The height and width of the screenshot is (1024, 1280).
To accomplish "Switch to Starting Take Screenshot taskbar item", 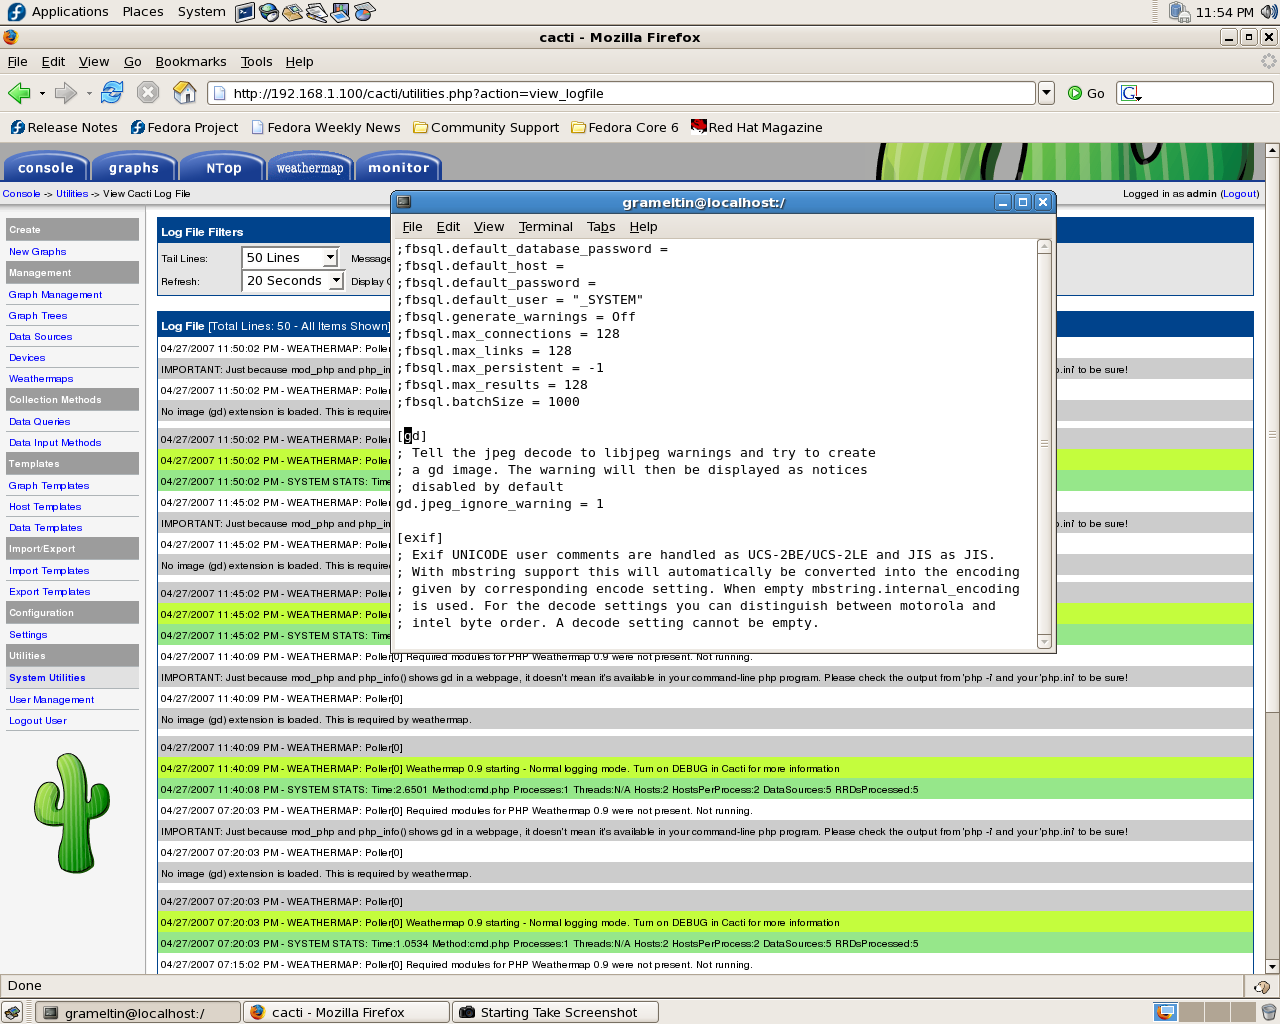I will coord(556,1012).
